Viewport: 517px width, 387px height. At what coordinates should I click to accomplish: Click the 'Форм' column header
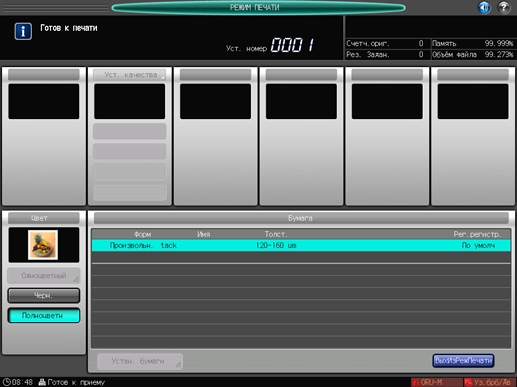(142, 234)
